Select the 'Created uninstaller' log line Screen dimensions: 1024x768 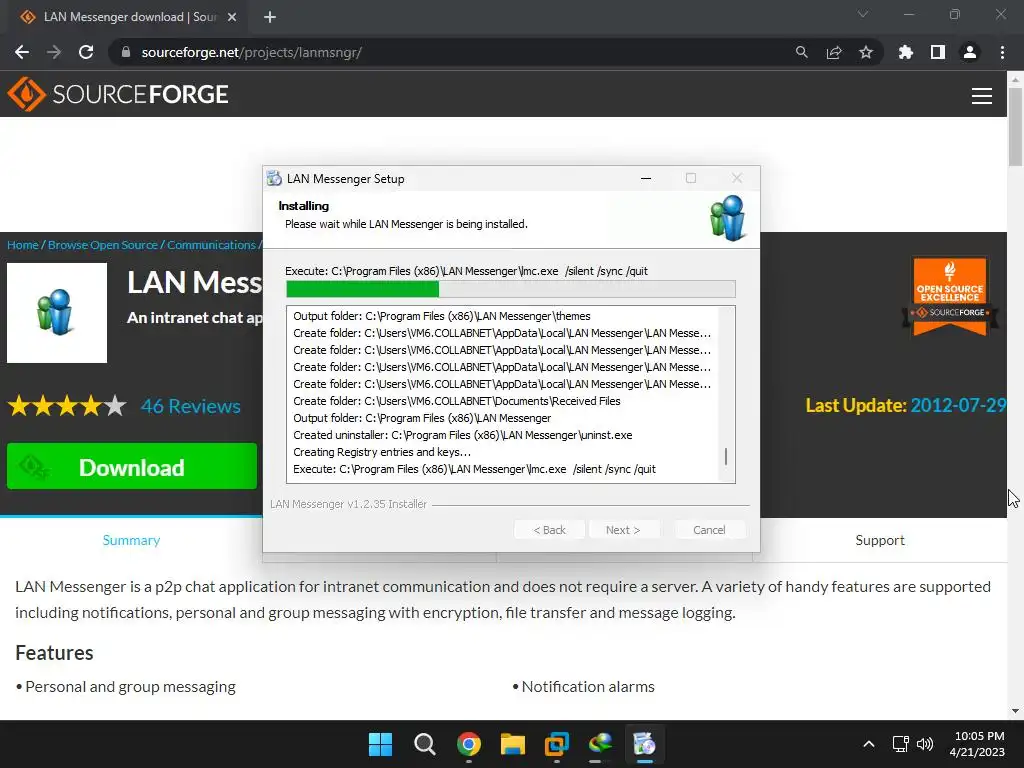(462, 435)
